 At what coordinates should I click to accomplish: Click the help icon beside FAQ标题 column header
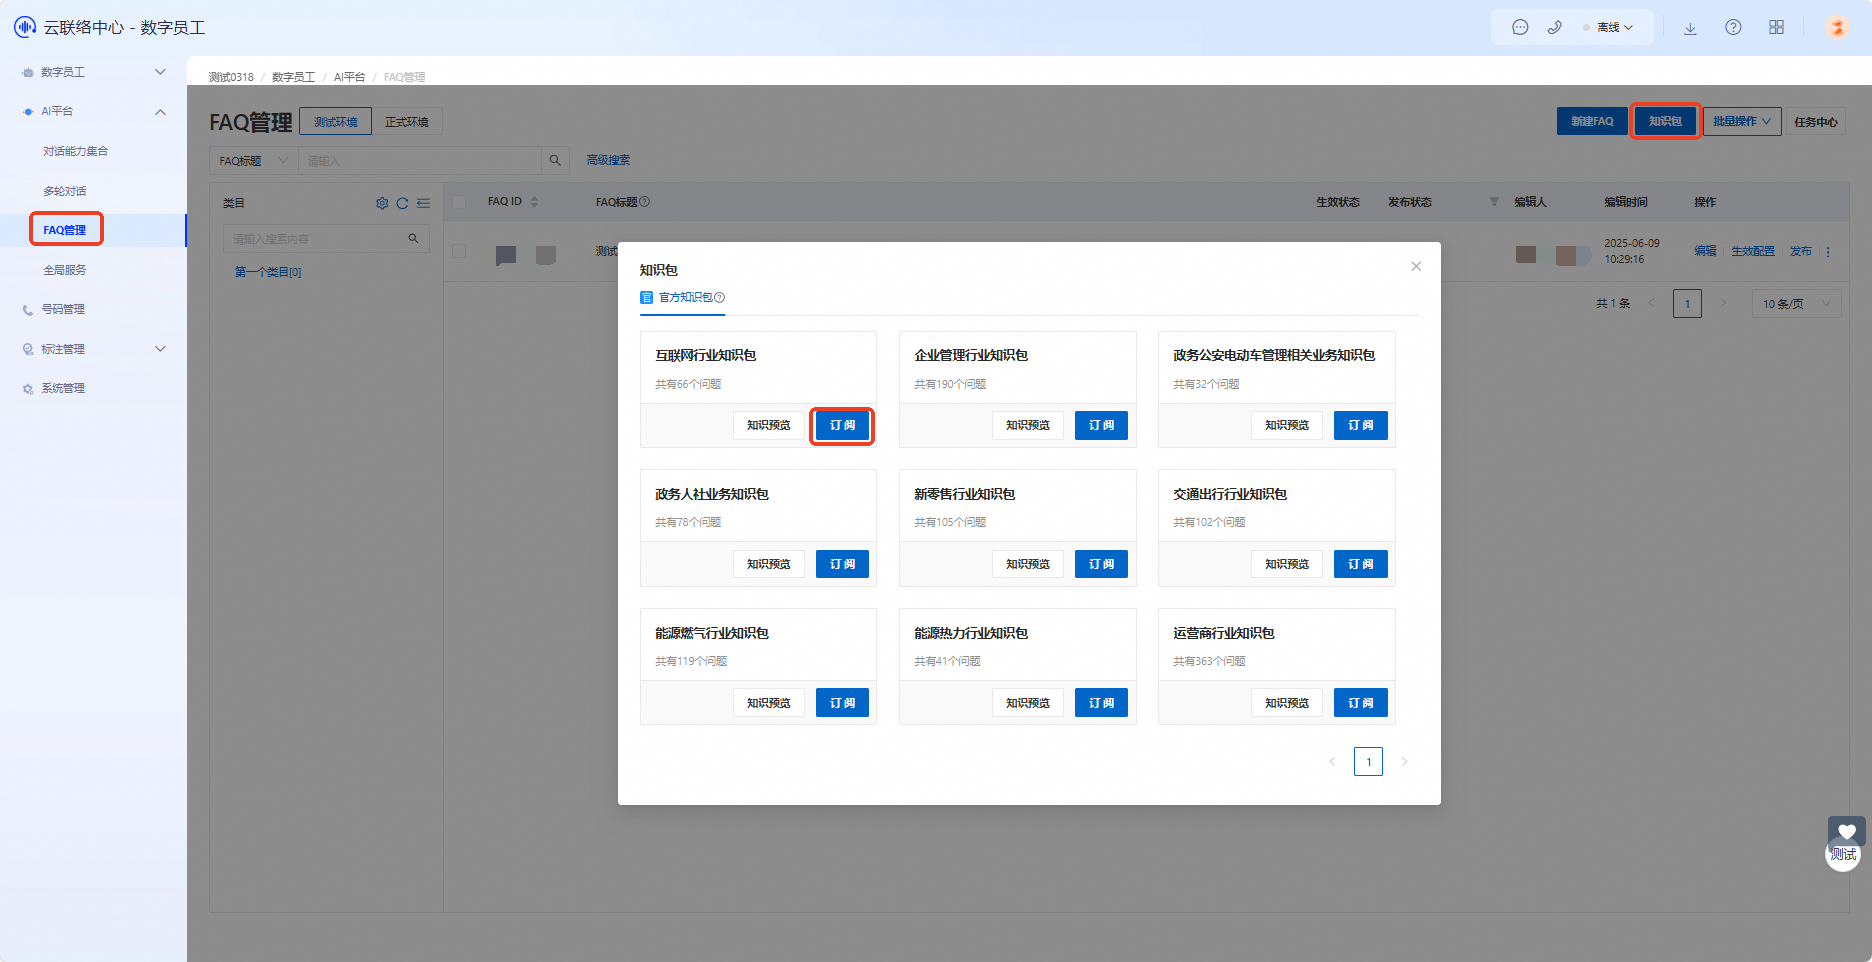click(644, 202)
